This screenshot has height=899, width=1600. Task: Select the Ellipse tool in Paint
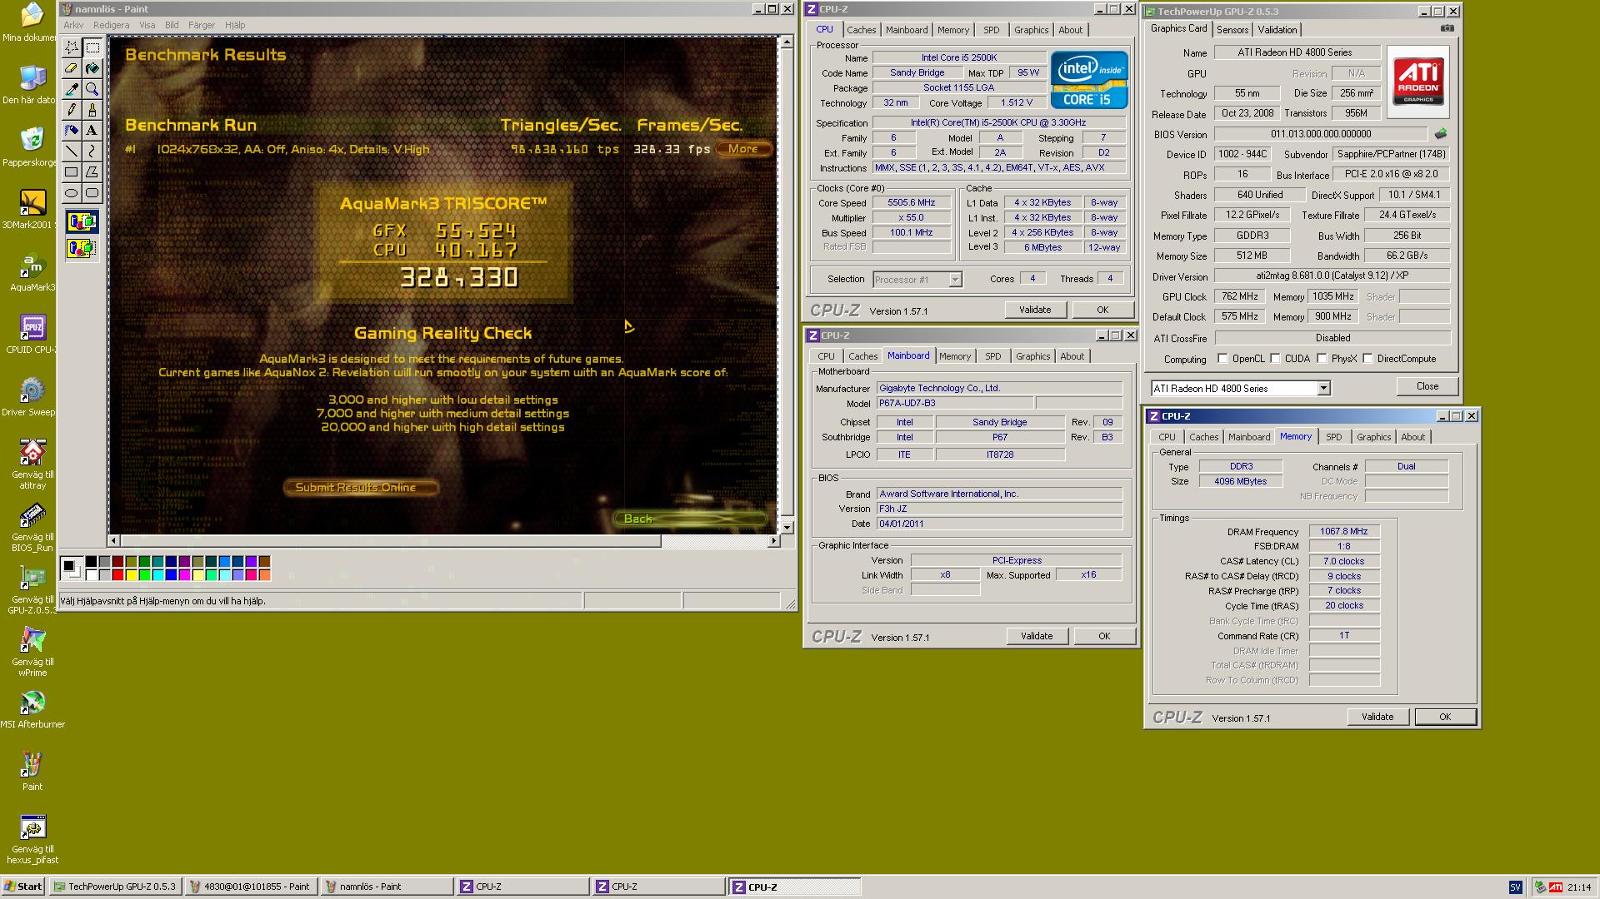72,193
